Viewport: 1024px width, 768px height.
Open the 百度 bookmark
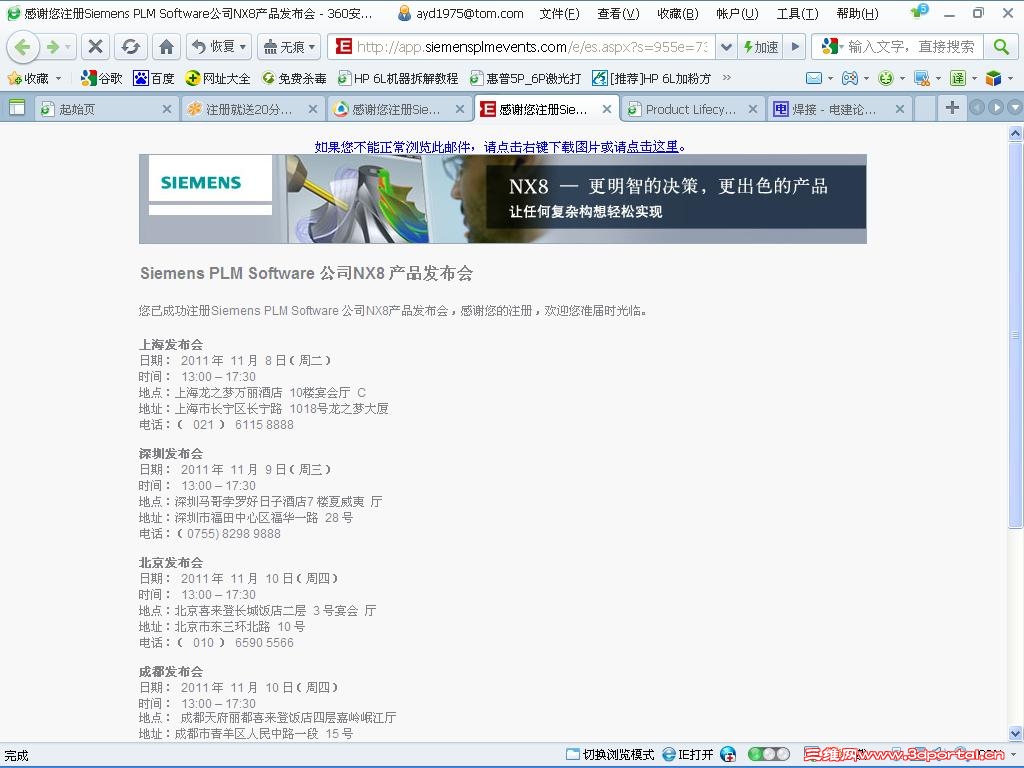point(154,78)
